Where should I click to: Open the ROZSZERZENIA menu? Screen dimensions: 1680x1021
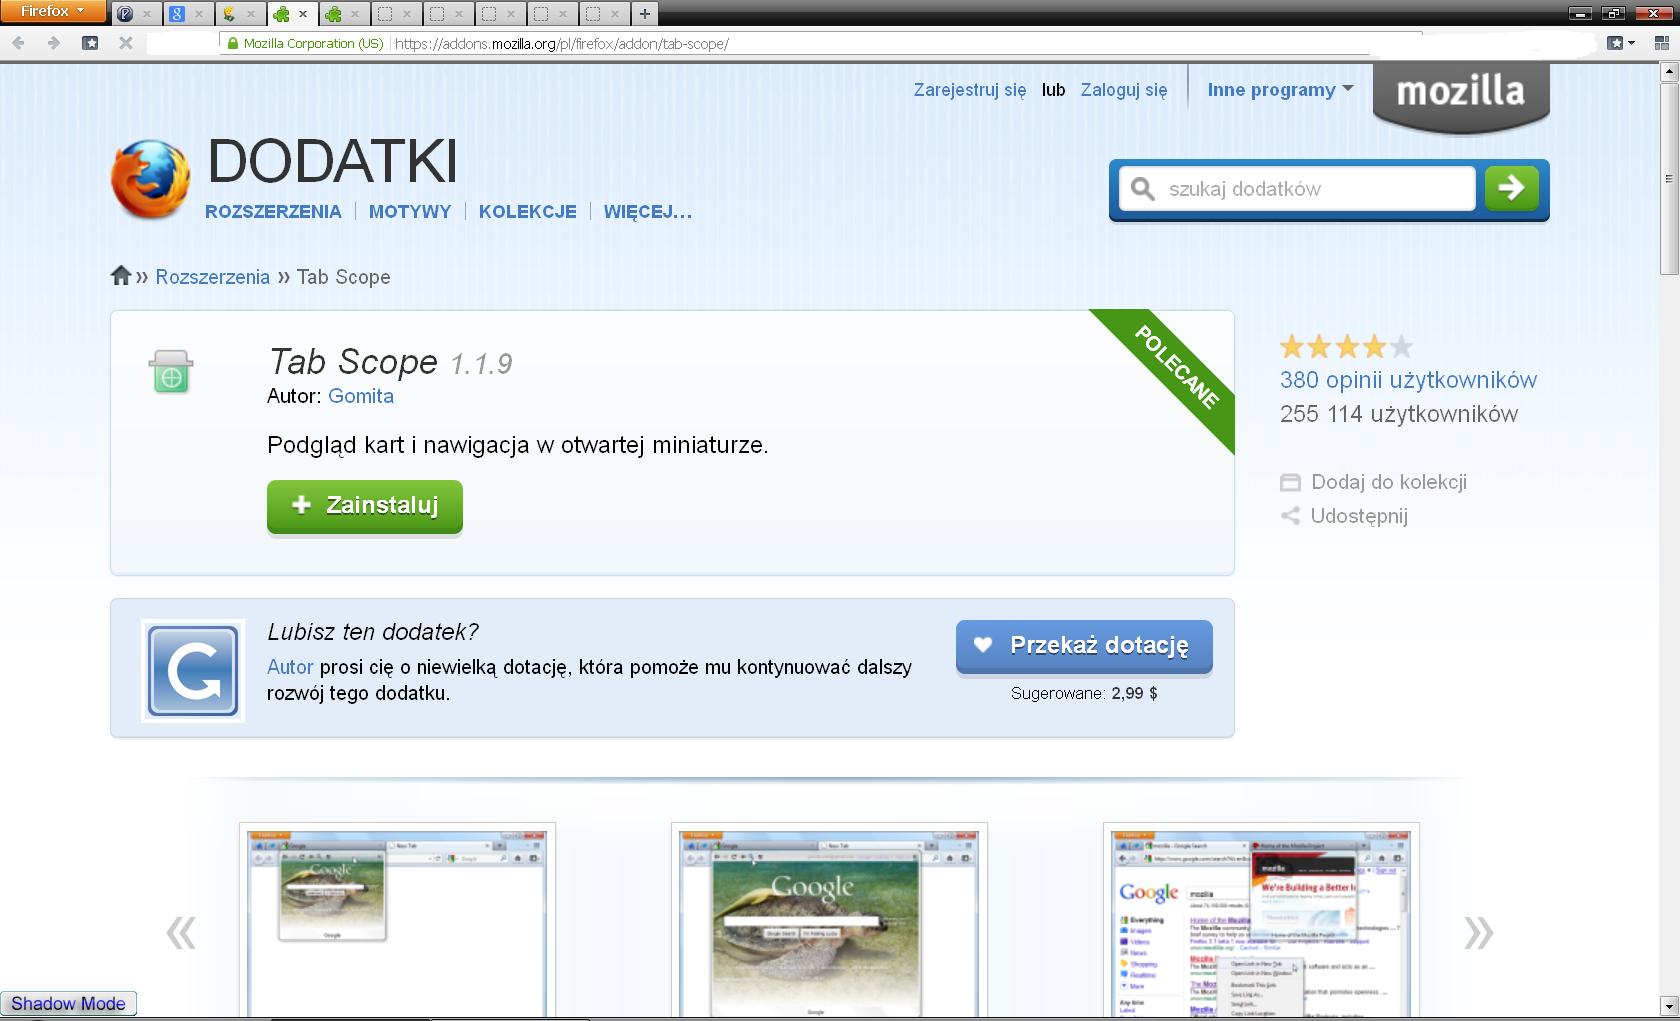pos(273,212)
